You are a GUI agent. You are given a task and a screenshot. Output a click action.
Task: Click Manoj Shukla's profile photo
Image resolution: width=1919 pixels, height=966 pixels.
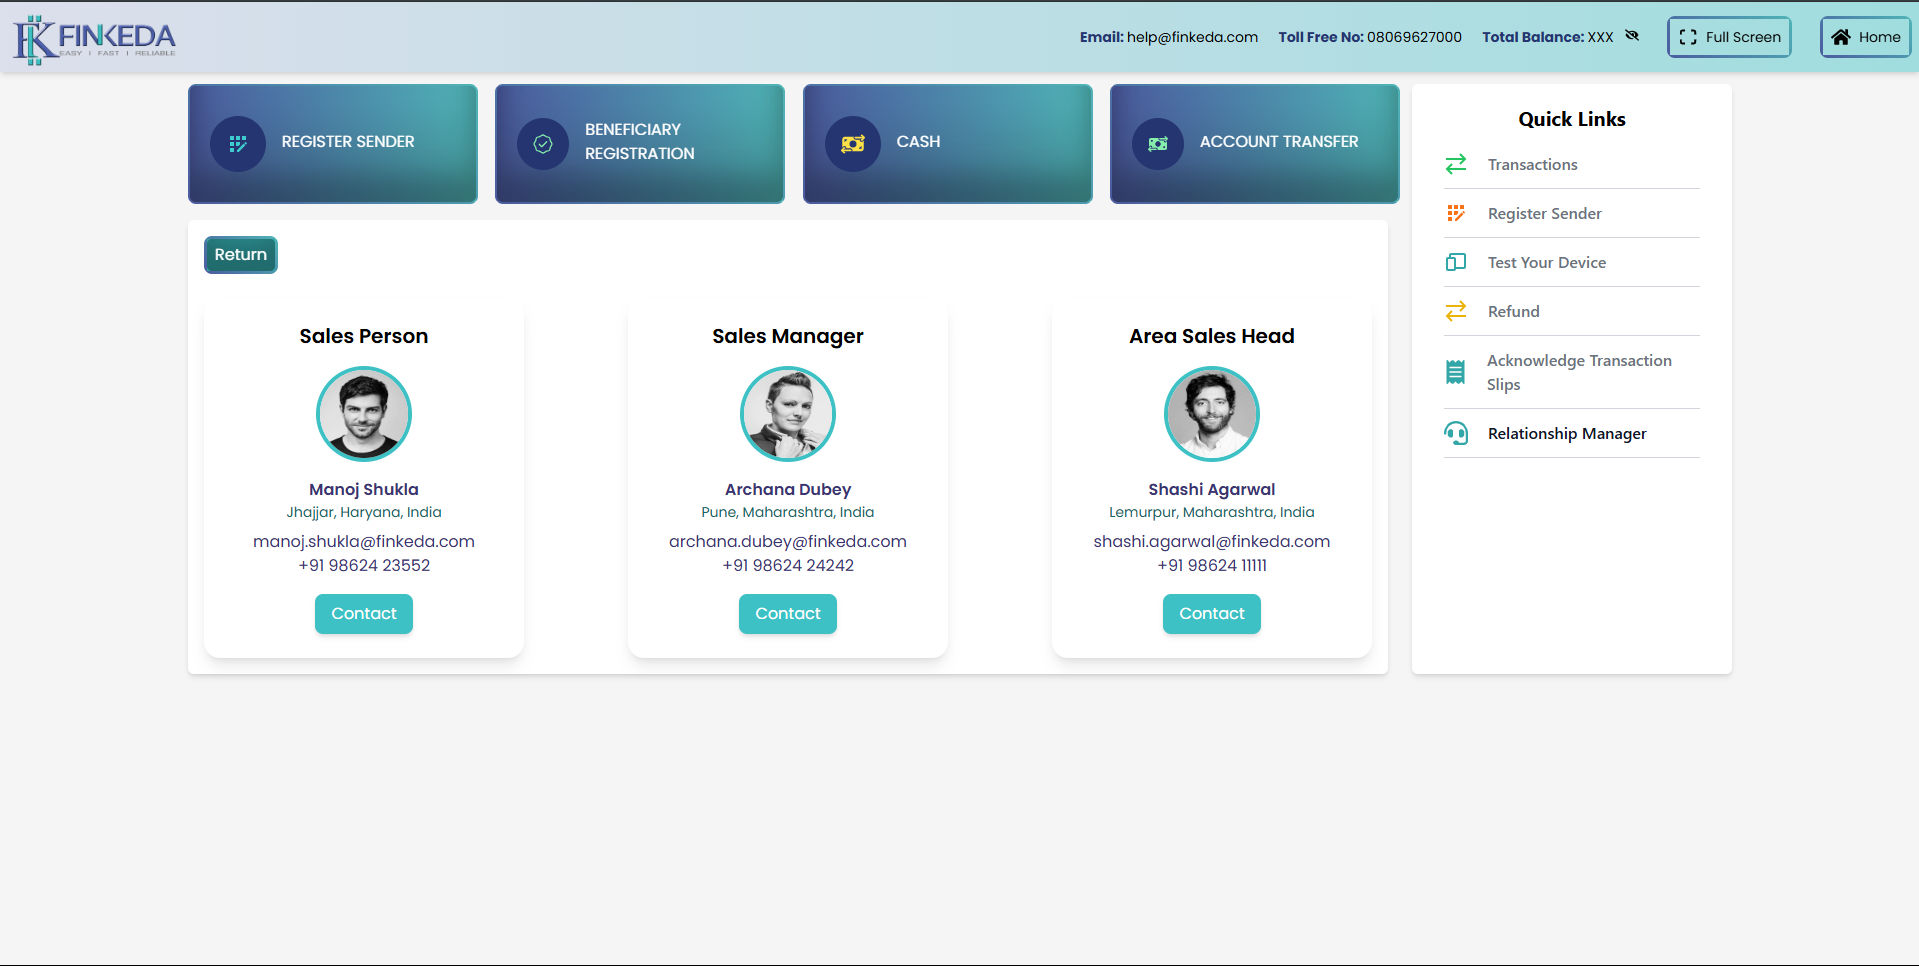click(x=364, y=414)
